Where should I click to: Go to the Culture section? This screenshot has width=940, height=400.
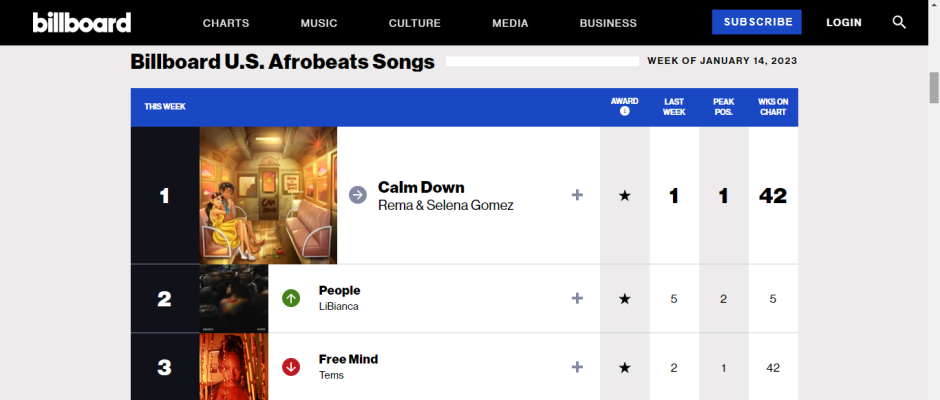415,23
